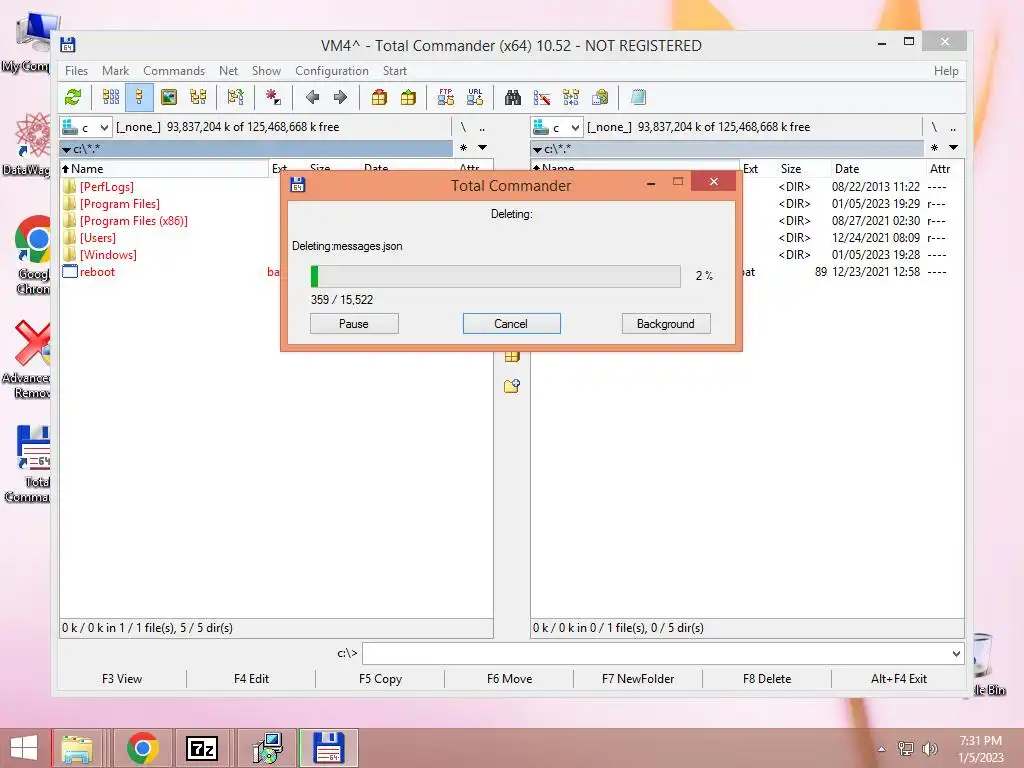The height and width of the screenshot is (768, 1024).
Task: Switch to Brief file list view icon
Action: tap(111, 98)
